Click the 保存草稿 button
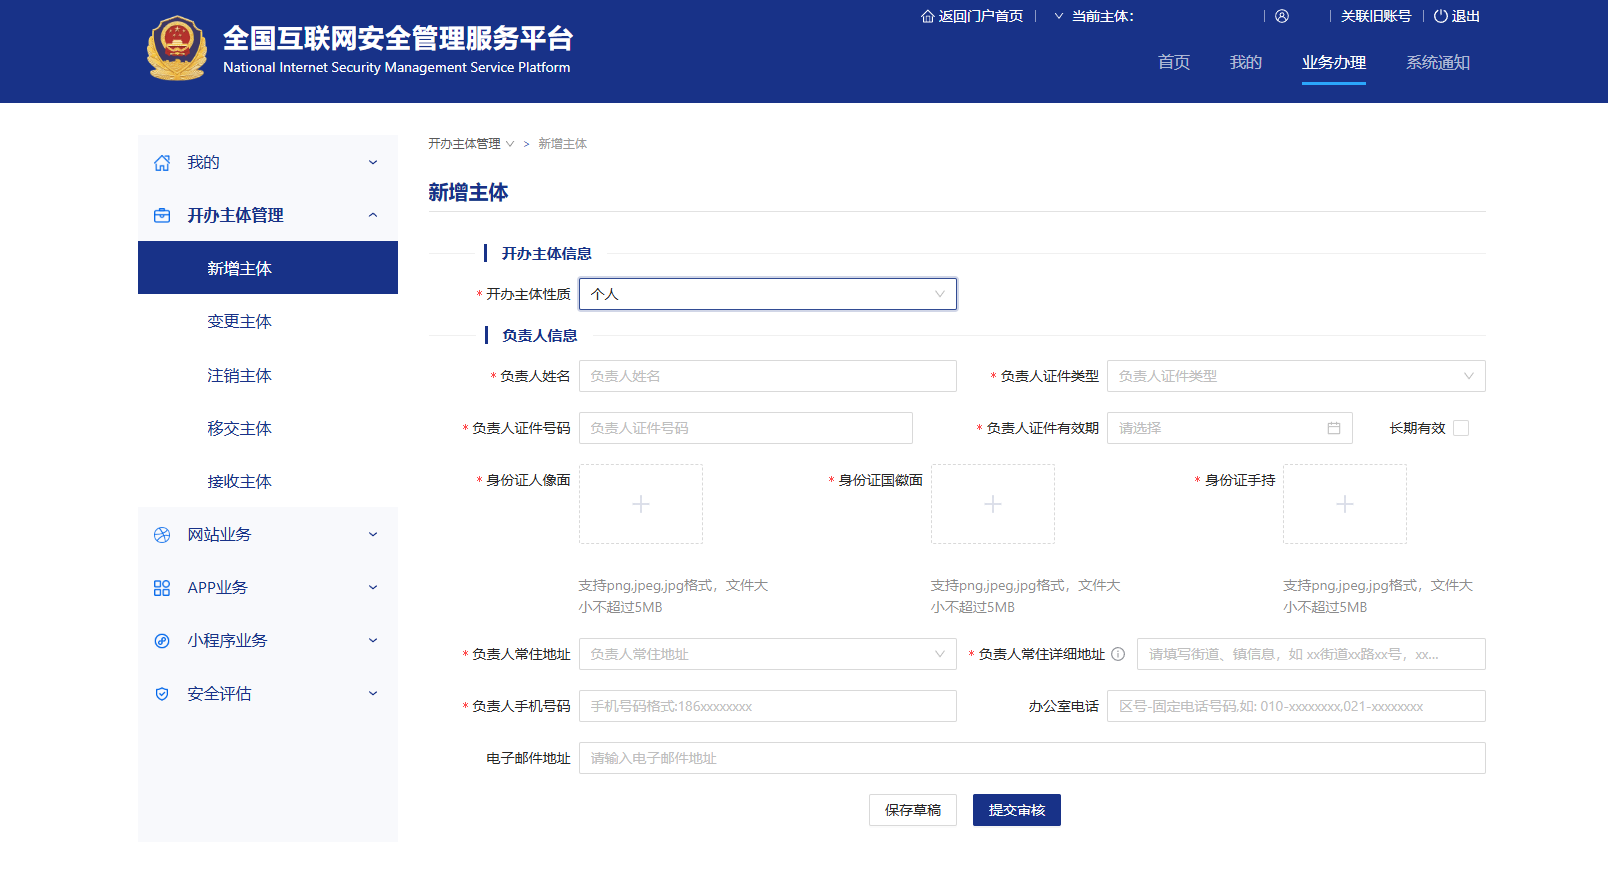The image size is (1608, 875). 912,810
